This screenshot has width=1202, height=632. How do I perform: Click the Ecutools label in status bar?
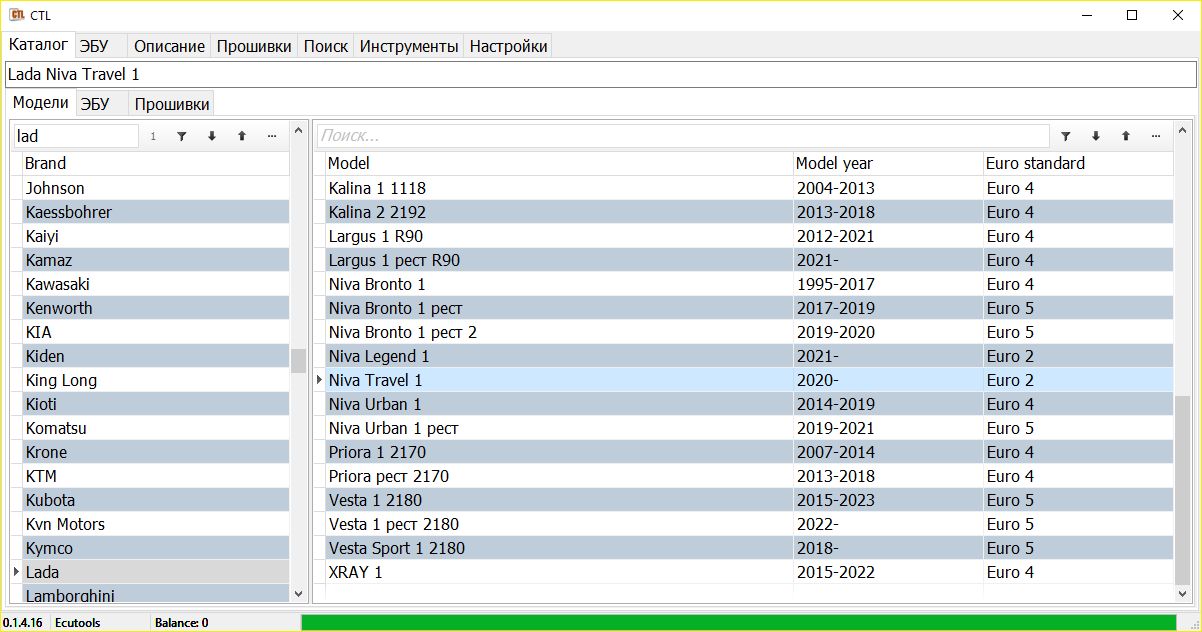click(x=77, y=623)
